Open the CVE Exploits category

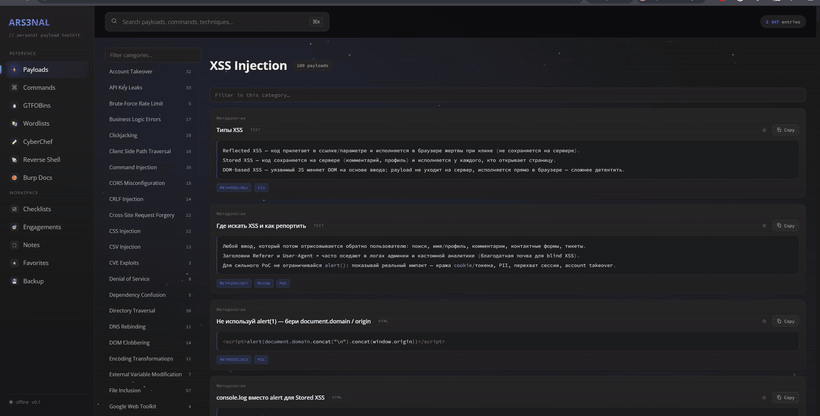tap(150, 263)
